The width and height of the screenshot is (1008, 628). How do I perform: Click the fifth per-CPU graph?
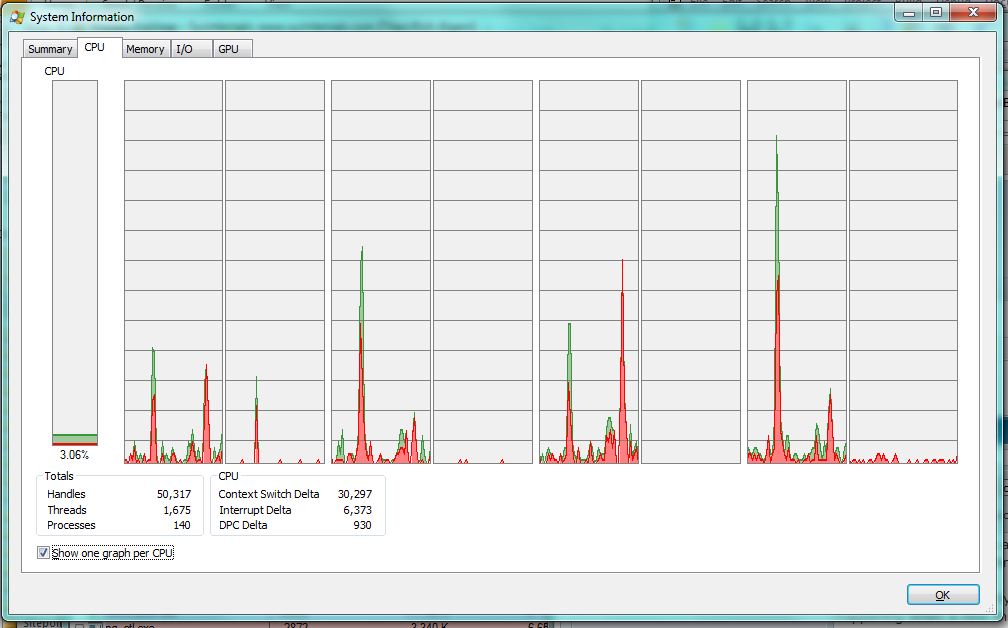pos(588,272)
